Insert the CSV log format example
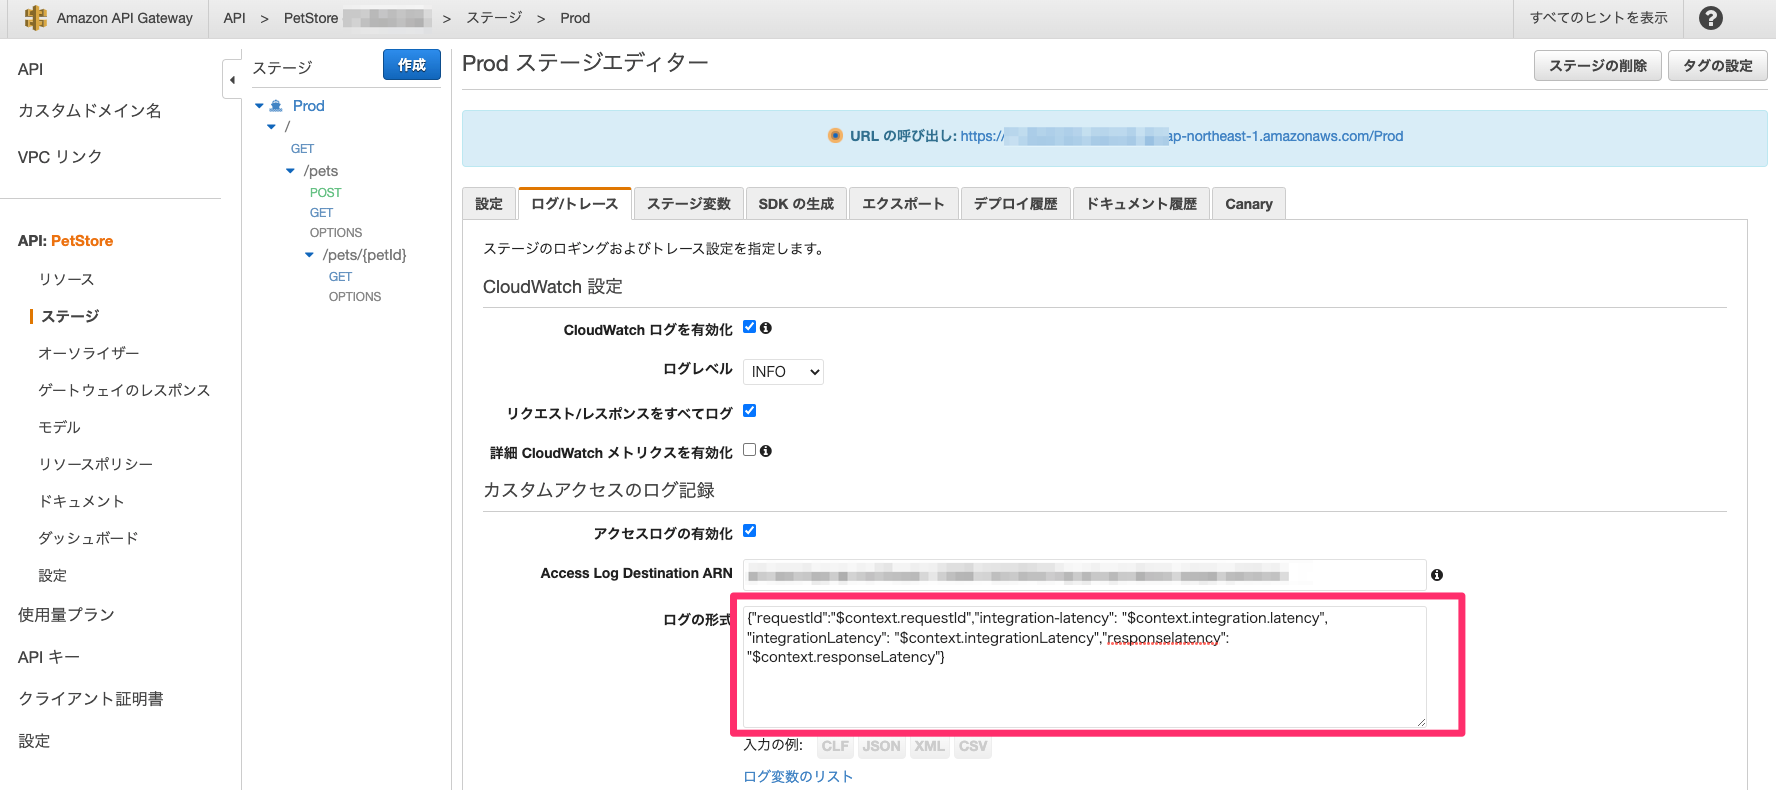1776x790 pixels. pyautogui.click(x=972, y=746)
